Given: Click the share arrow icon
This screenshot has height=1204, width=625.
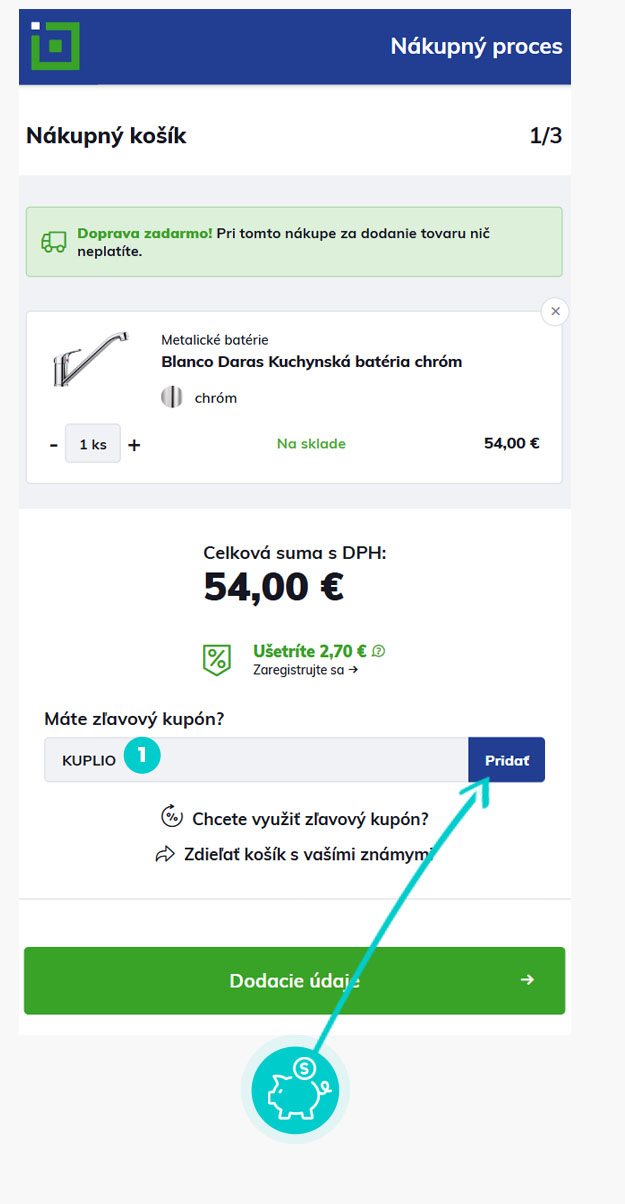Looking at the screenshot, I should point(165,855).
